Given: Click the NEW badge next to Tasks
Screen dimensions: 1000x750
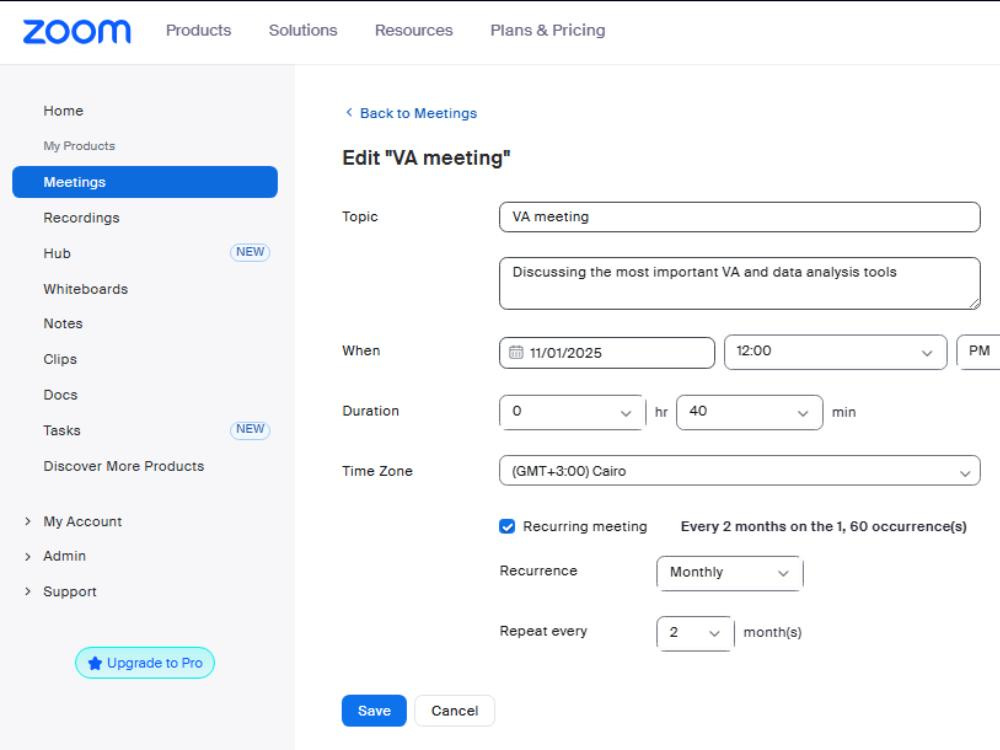Looking at the screenshot, I should coord(250,429).
